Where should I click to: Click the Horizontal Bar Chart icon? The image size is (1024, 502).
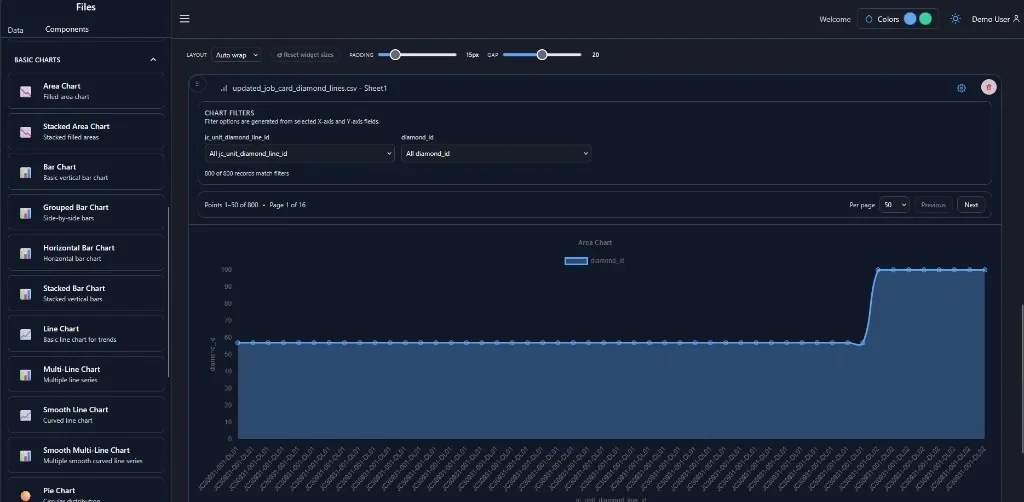click(25, 253)
